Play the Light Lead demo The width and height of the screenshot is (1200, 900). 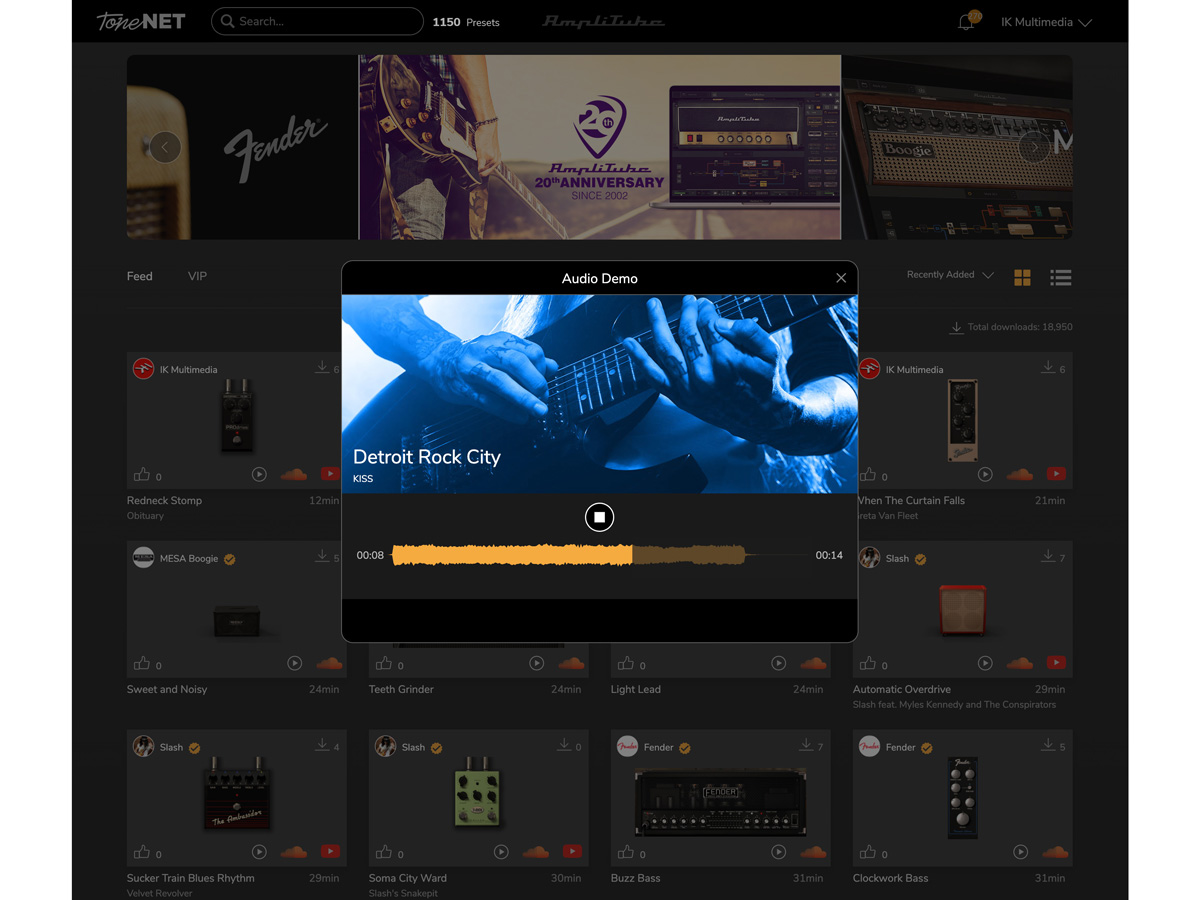pyautogui.click(x=779, y=663)
